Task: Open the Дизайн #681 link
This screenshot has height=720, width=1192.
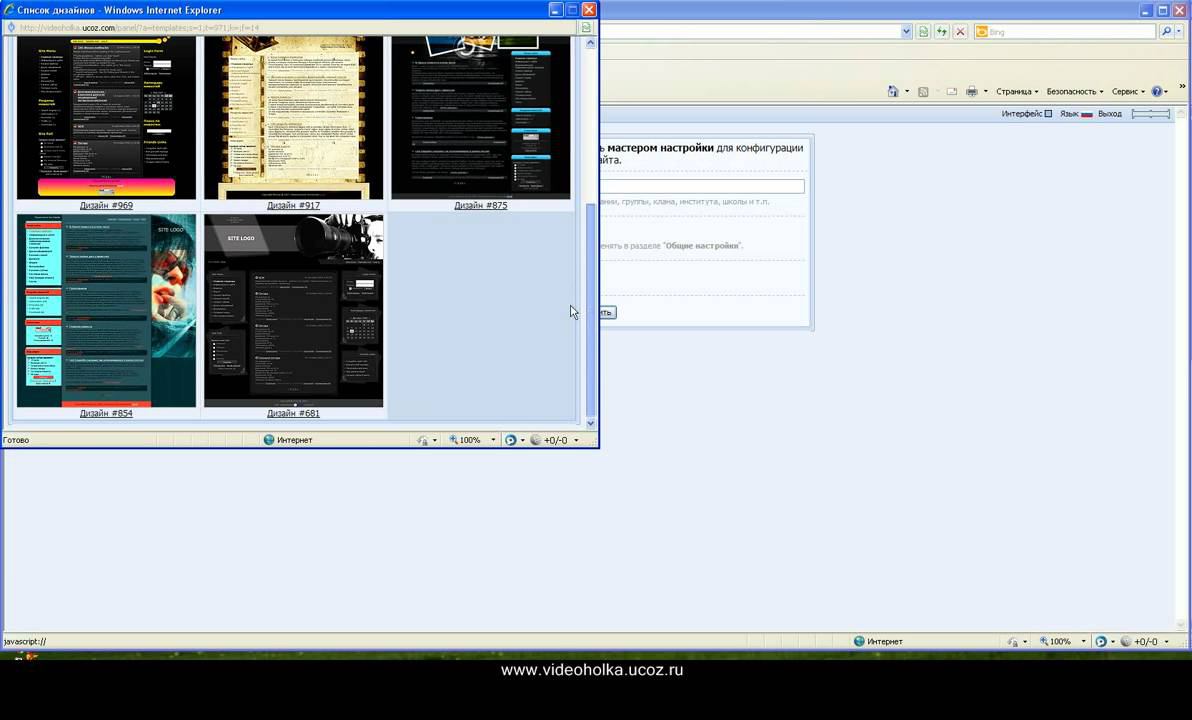Action: tap(293, 414)
